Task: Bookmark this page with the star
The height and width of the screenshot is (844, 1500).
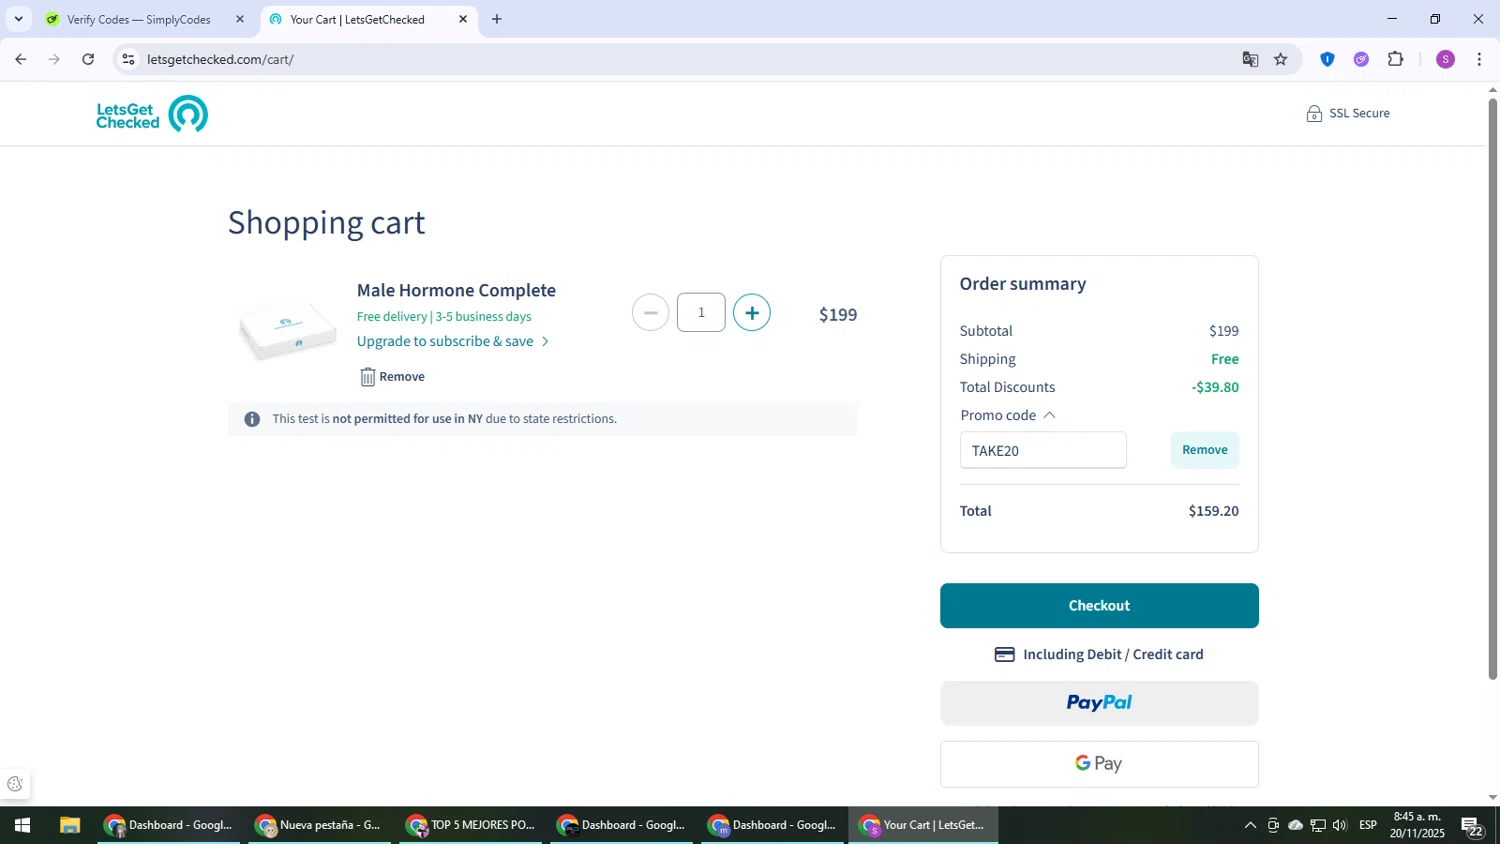Action: (1281, 59)
